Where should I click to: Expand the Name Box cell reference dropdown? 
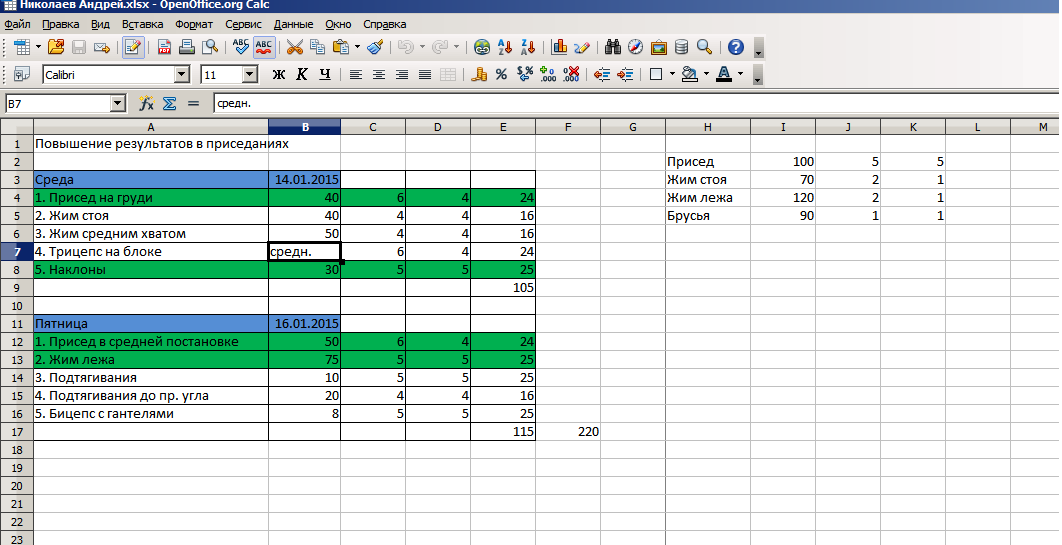pyautogui.click(x=118, y=103)
